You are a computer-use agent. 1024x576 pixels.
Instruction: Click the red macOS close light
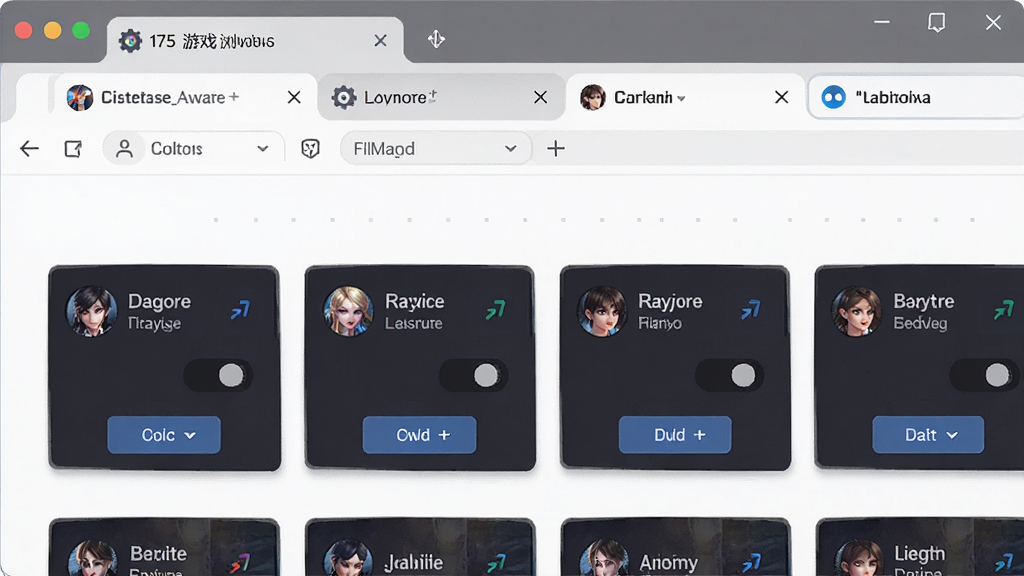[x=24, y=31]
